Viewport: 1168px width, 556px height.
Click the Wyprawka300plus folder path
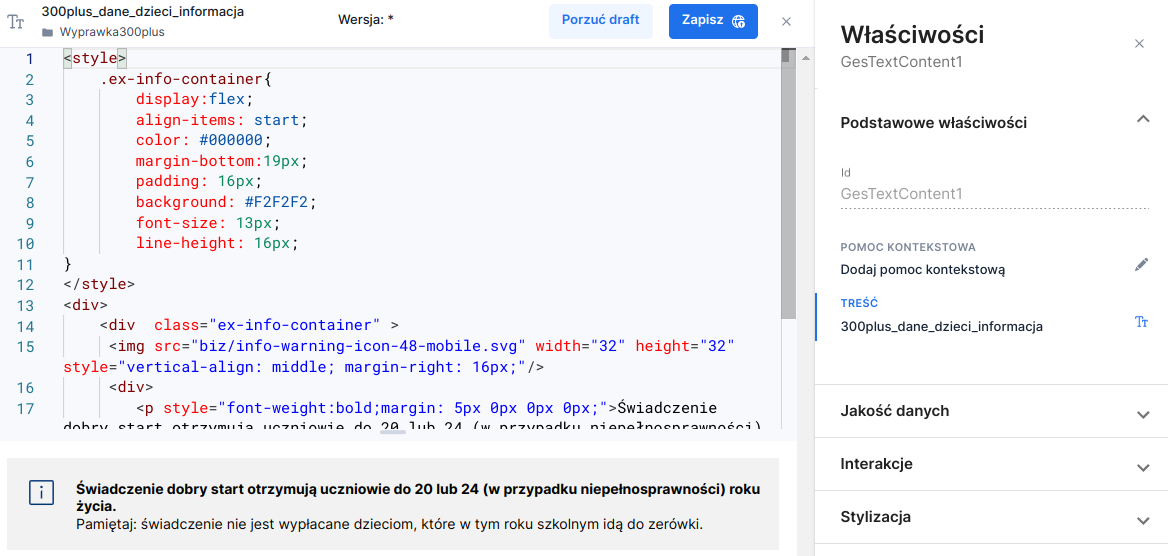[x=112, y=32]
